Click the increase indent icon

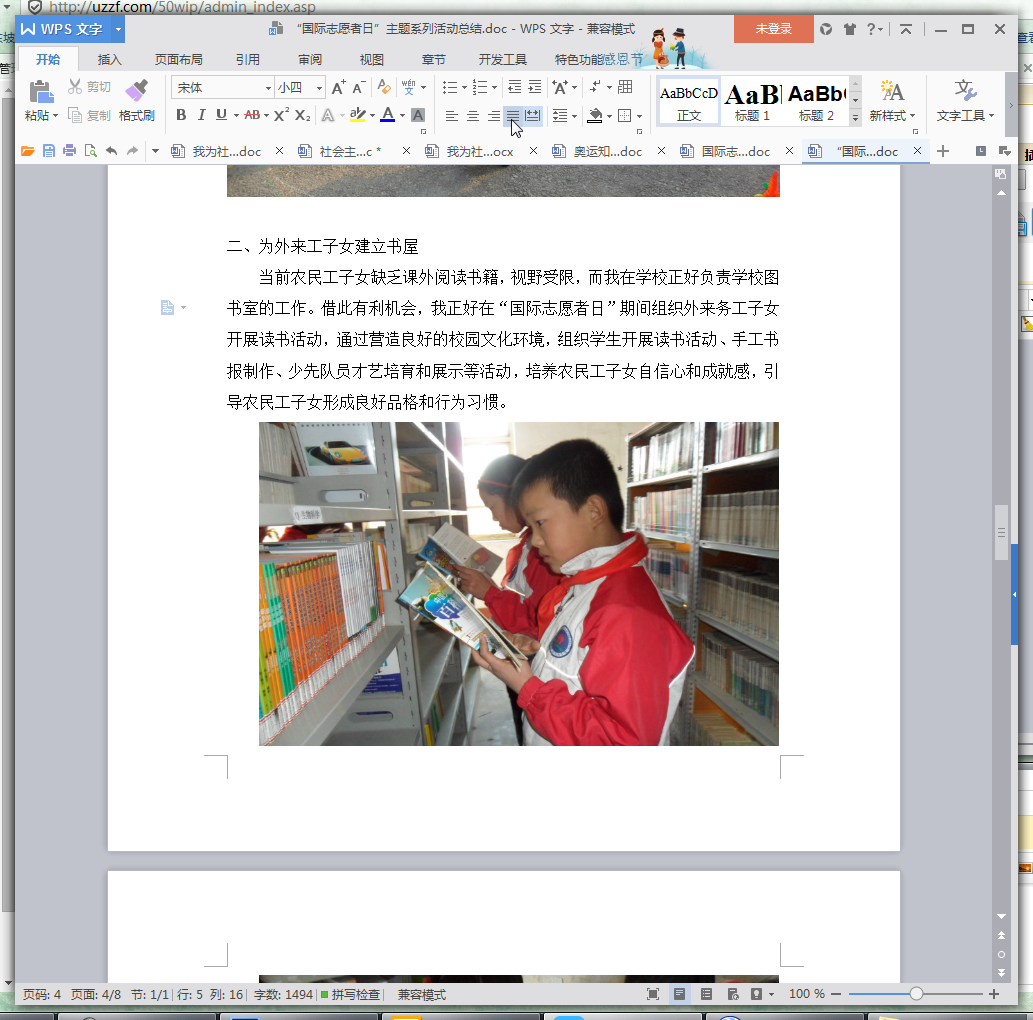pos(535,87)
